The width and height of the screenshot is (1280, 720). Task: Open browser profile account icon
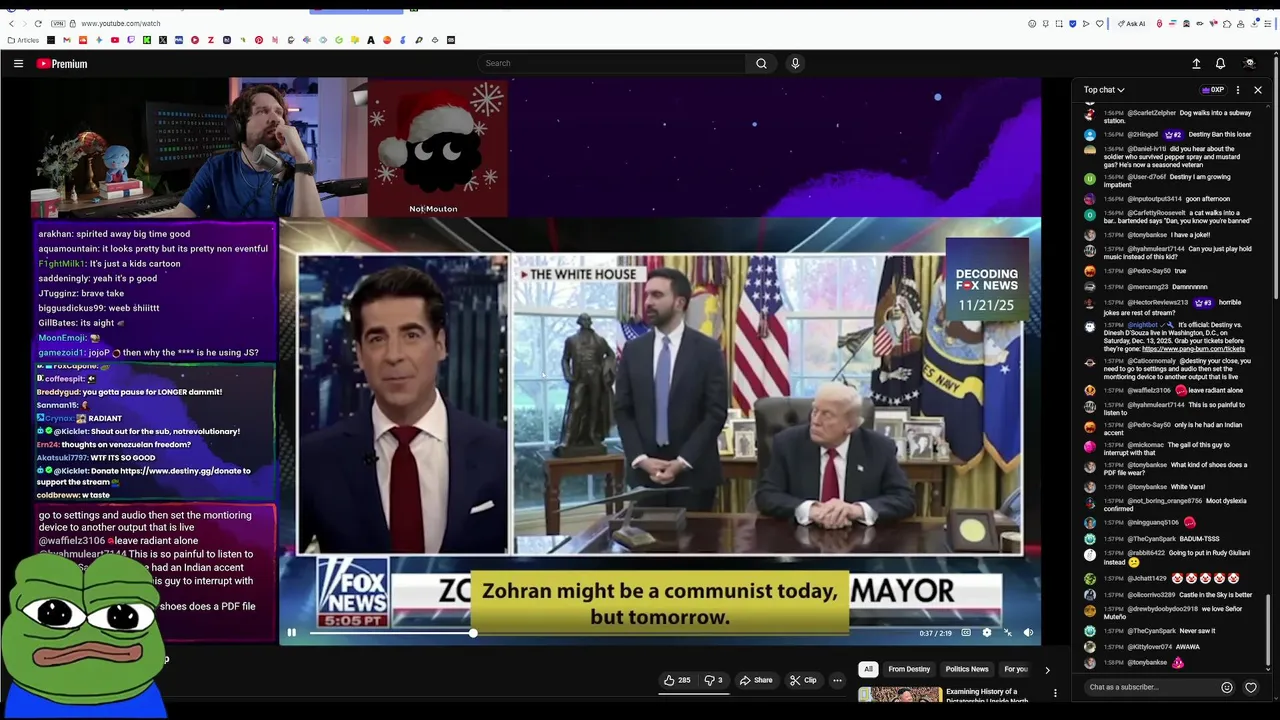click(1240, 23)
